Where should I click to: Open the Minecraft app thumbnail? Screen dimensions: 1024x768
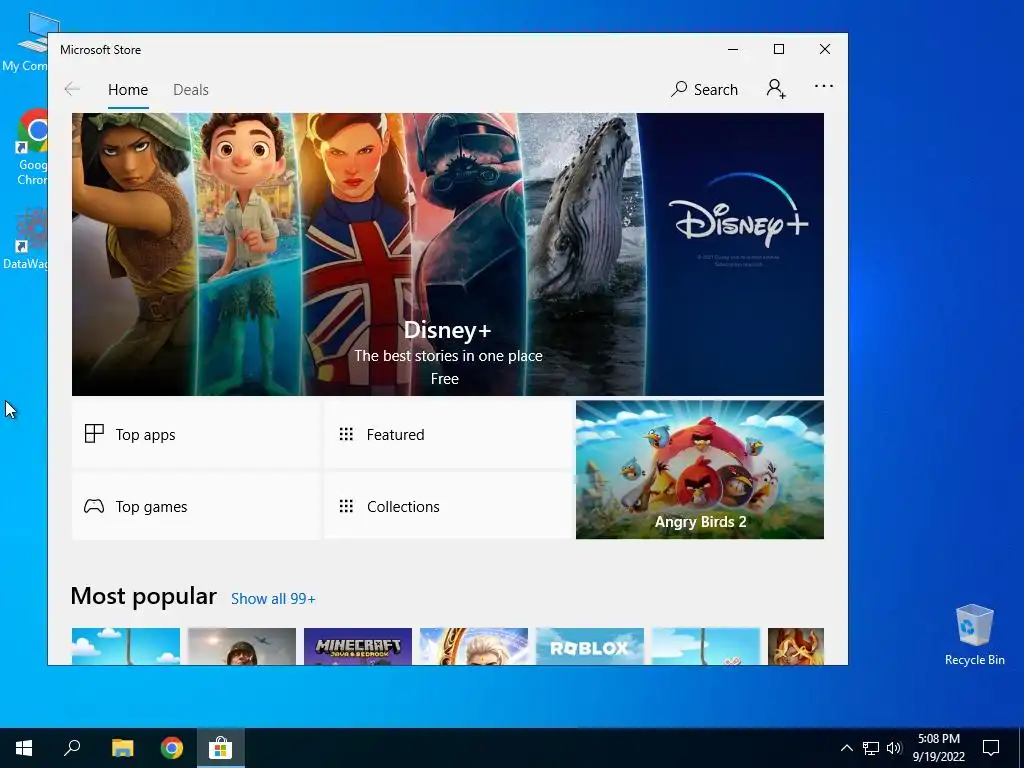(x=358, y=647)
